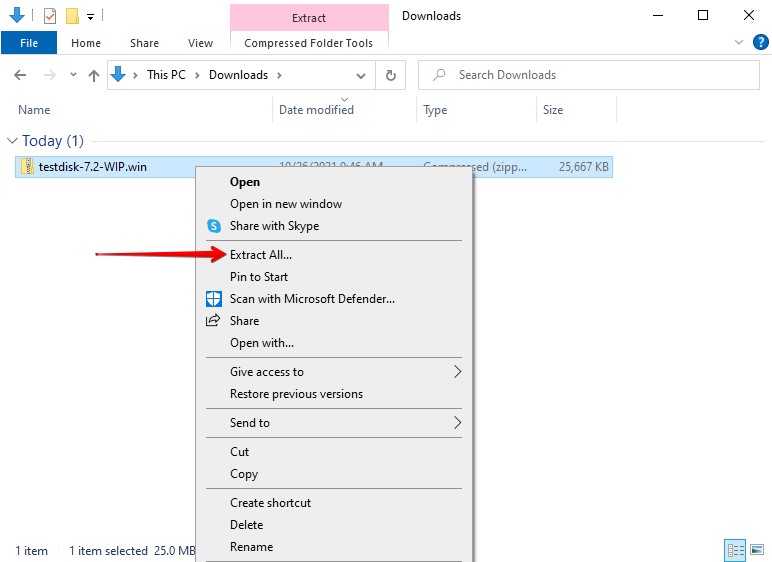Choose Extract All... from context menu
The image size is (772, 562).
261,255
